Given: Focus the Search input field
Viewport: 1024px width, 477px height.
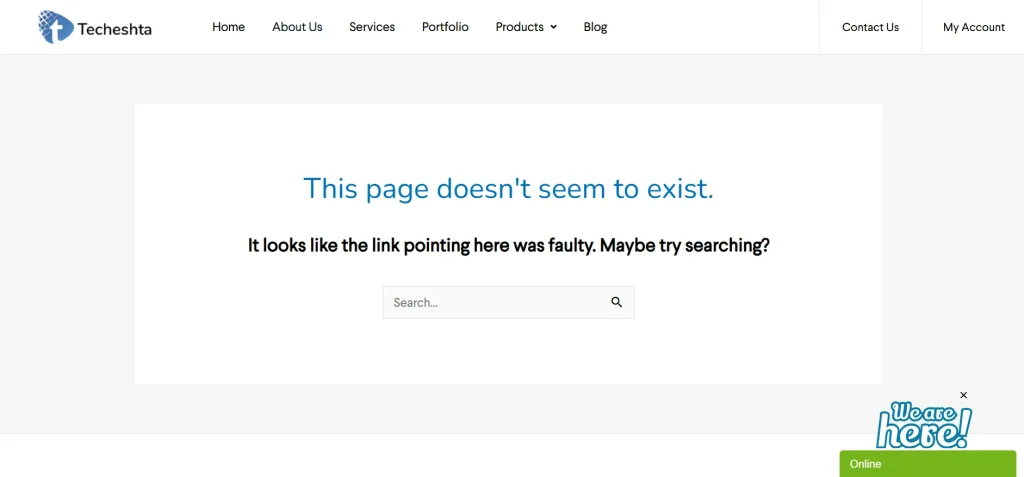Looking at the screenshot, I should pyautogui.click(x=495, y=303).
